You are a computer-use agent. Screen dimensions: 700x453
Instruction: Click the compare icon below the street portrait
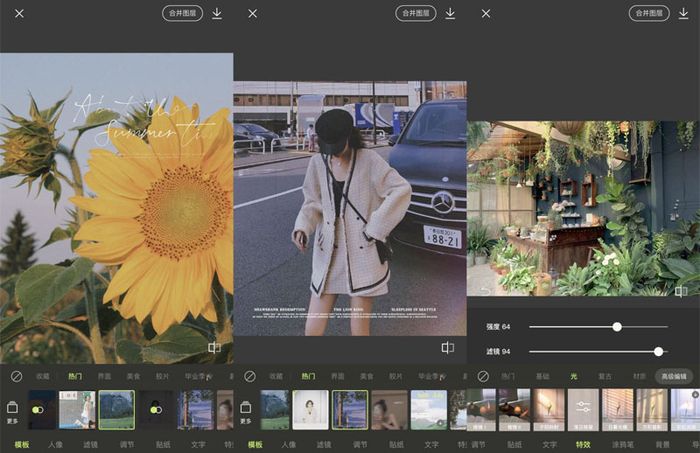[x=448, y=347]
